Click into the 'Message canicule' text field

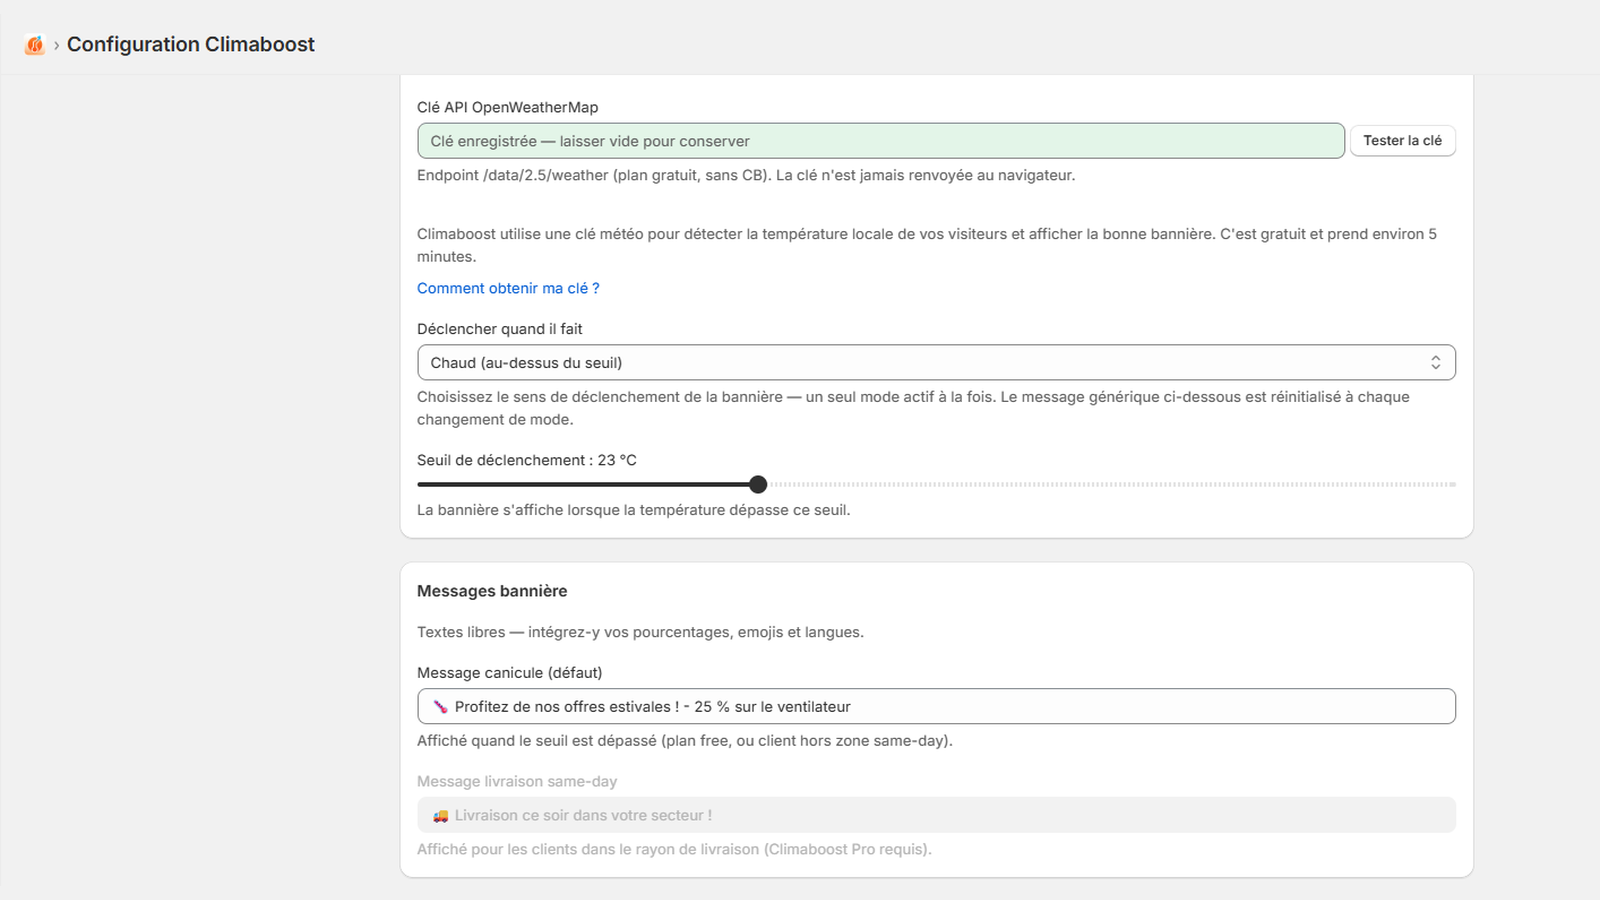[x=936, y=707]
